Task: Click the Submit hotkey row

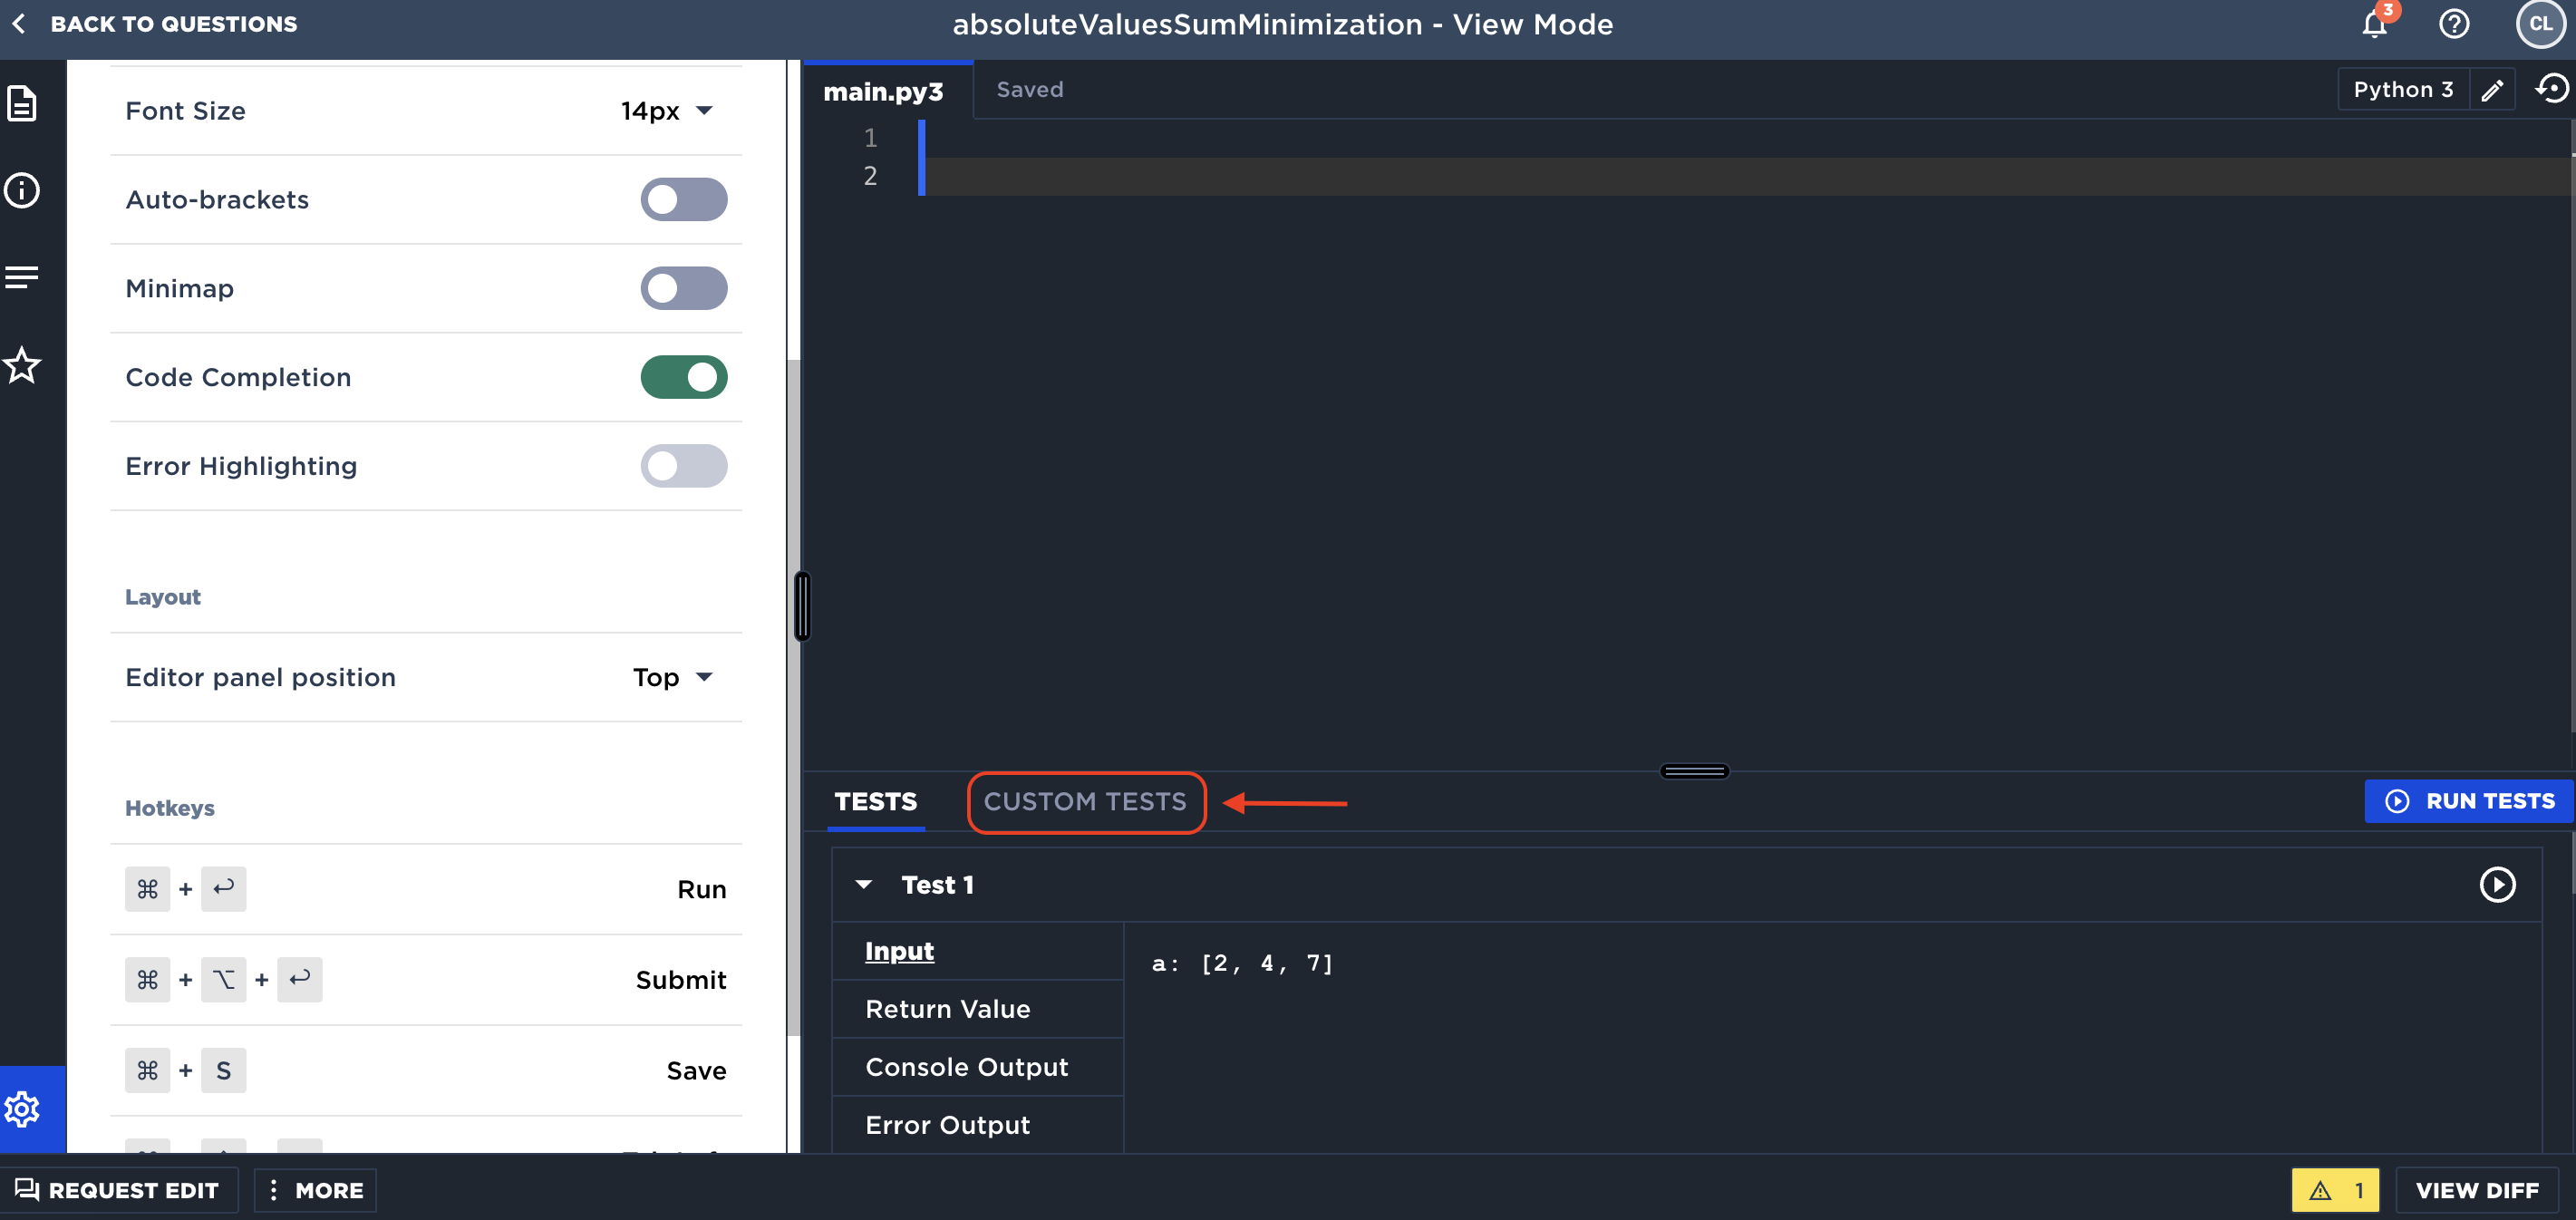Action: tap(426, 980)
